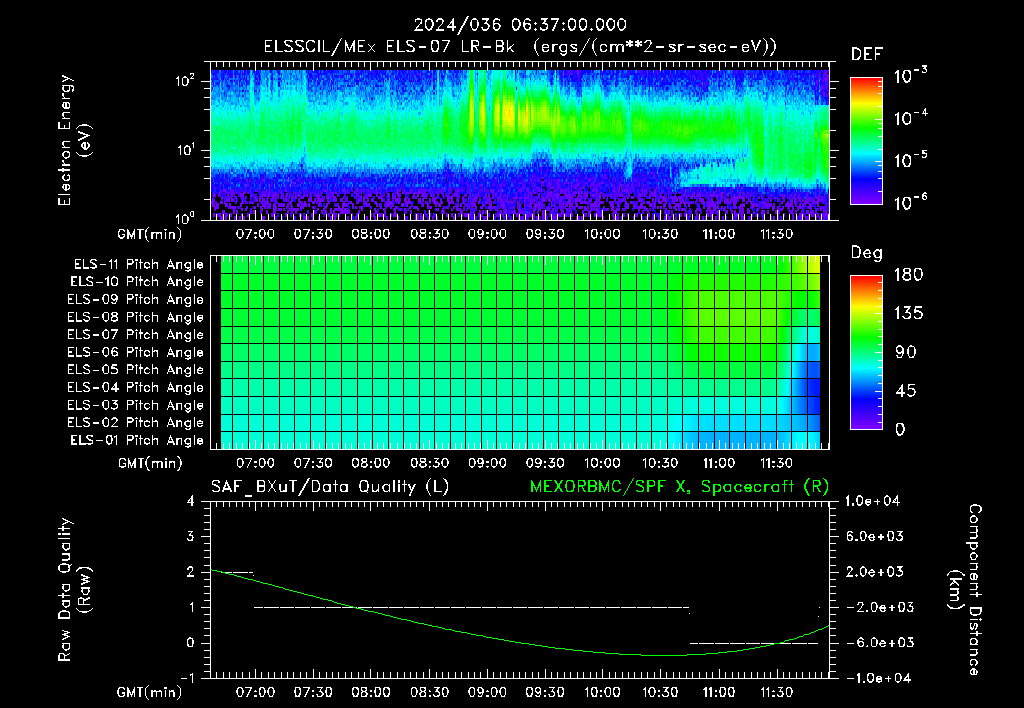This screenshot has height=708, width=1024.
Task: Click the 3 tick on data quality axis
Action: 191,536
